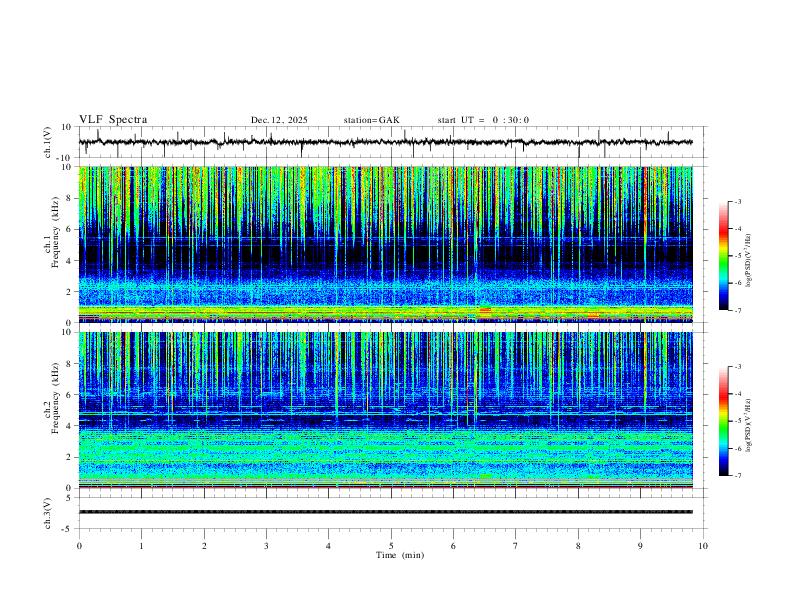This screenshot has height=612, width=792.
Task: Click the ch.3 flat voltage trace
Action: 385,512
